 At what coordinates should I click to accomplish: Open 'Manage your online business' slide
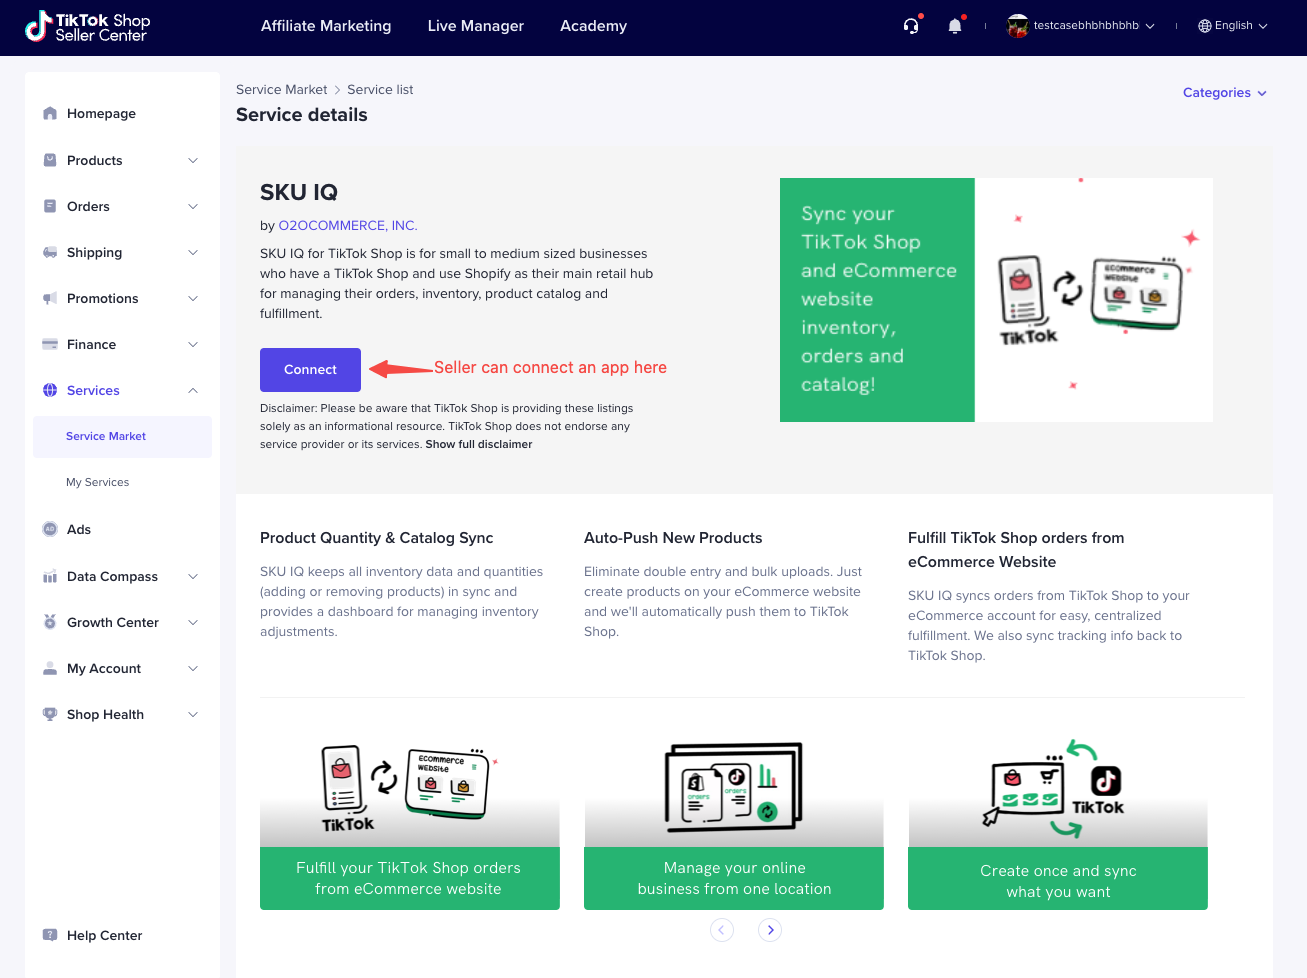(734, 824)
